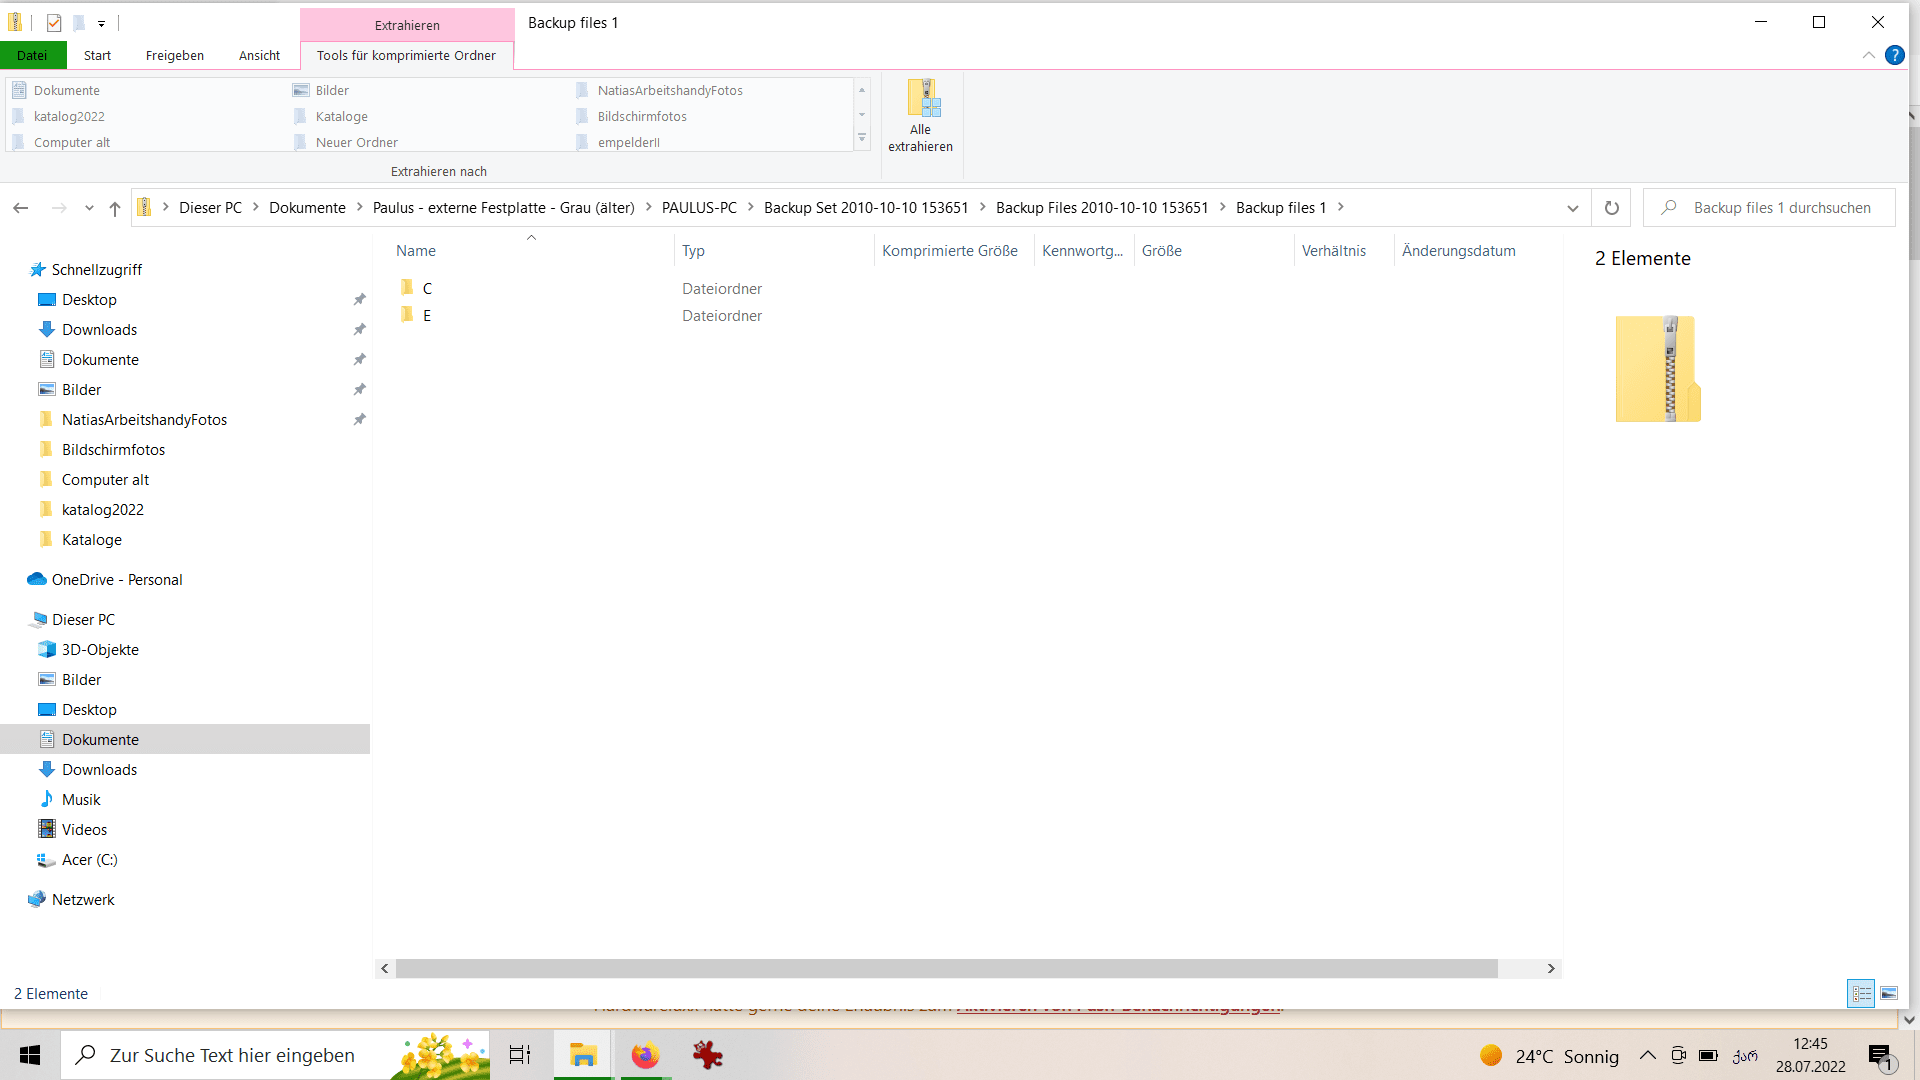Go back with the left arrow
Screen dimensions: 1920x1080
(21, 208)
